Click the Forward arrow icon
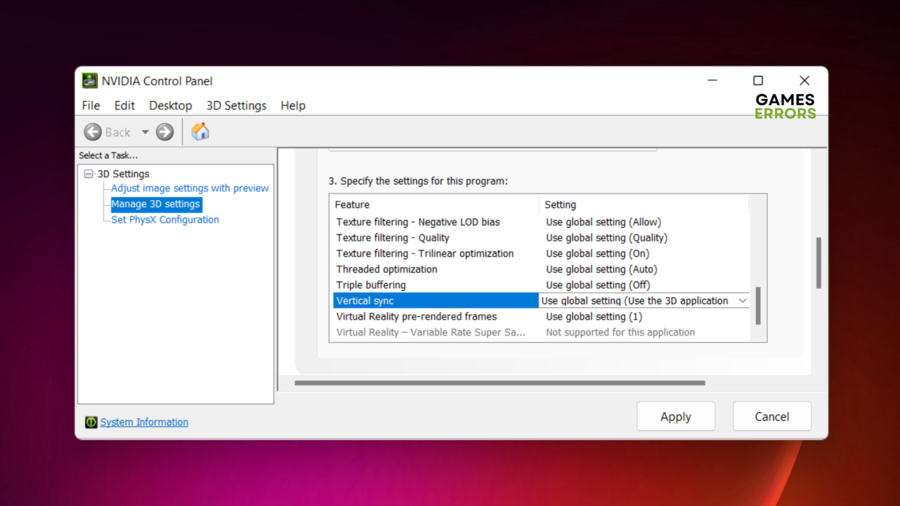 tap(165, 132)
